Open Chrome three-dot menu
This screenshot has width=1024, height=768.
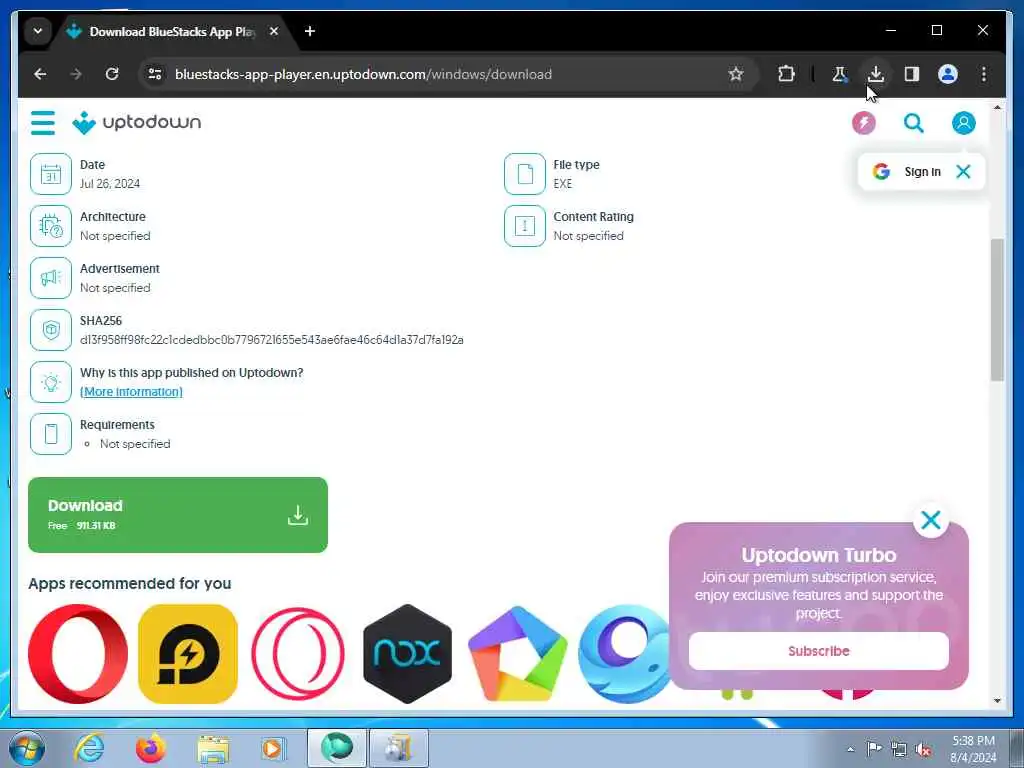(x=984, y=74)
